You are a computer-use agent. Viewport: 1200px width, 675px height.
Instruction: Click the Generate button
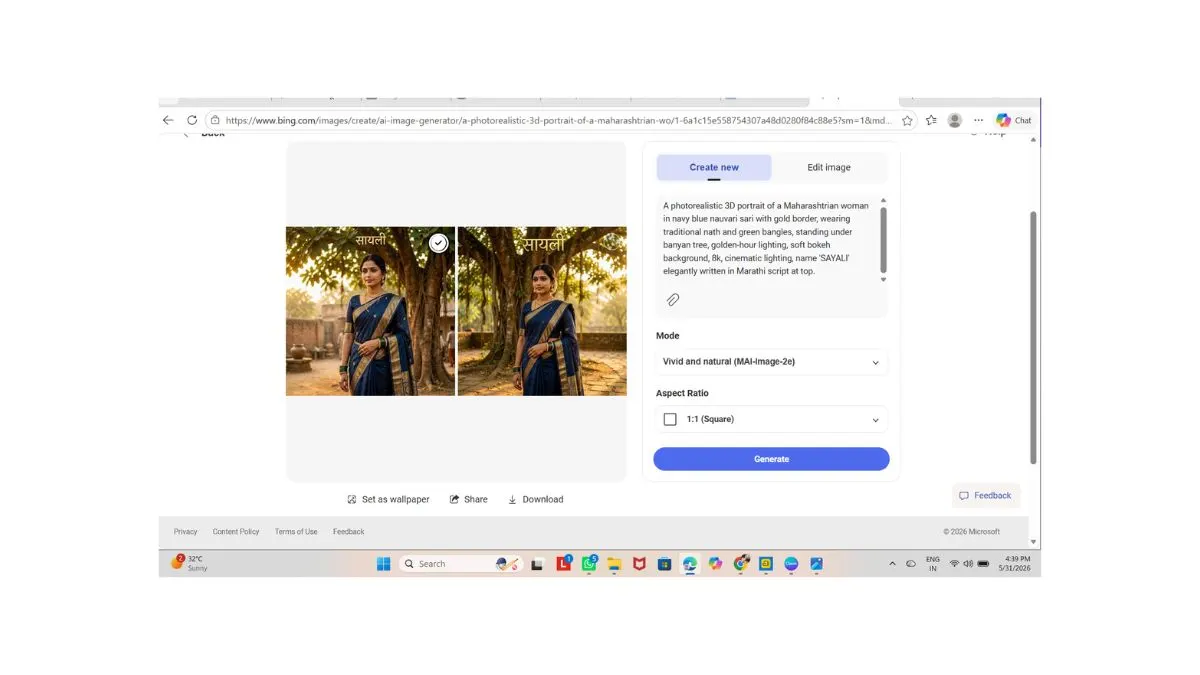[x=771, y=459]
